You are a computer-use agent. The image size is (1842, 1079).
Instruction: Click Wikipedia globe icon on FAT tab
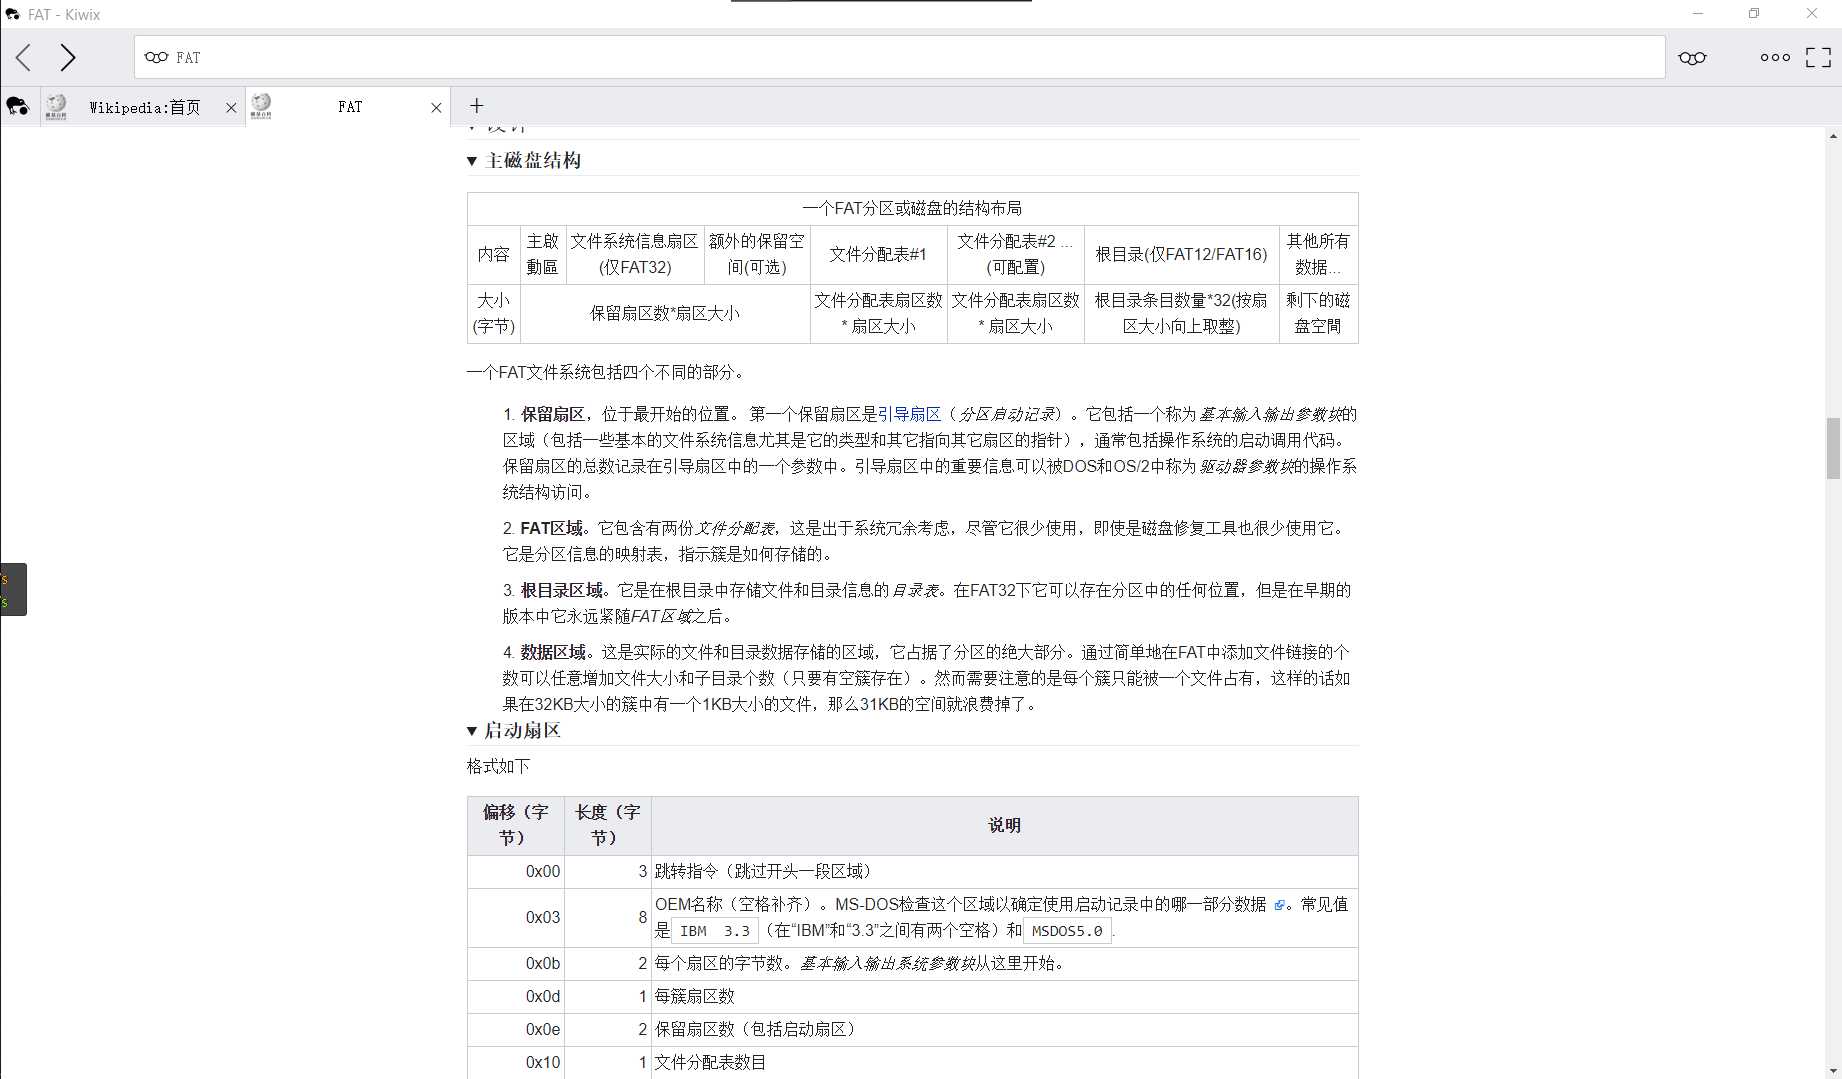coord(261,106)
